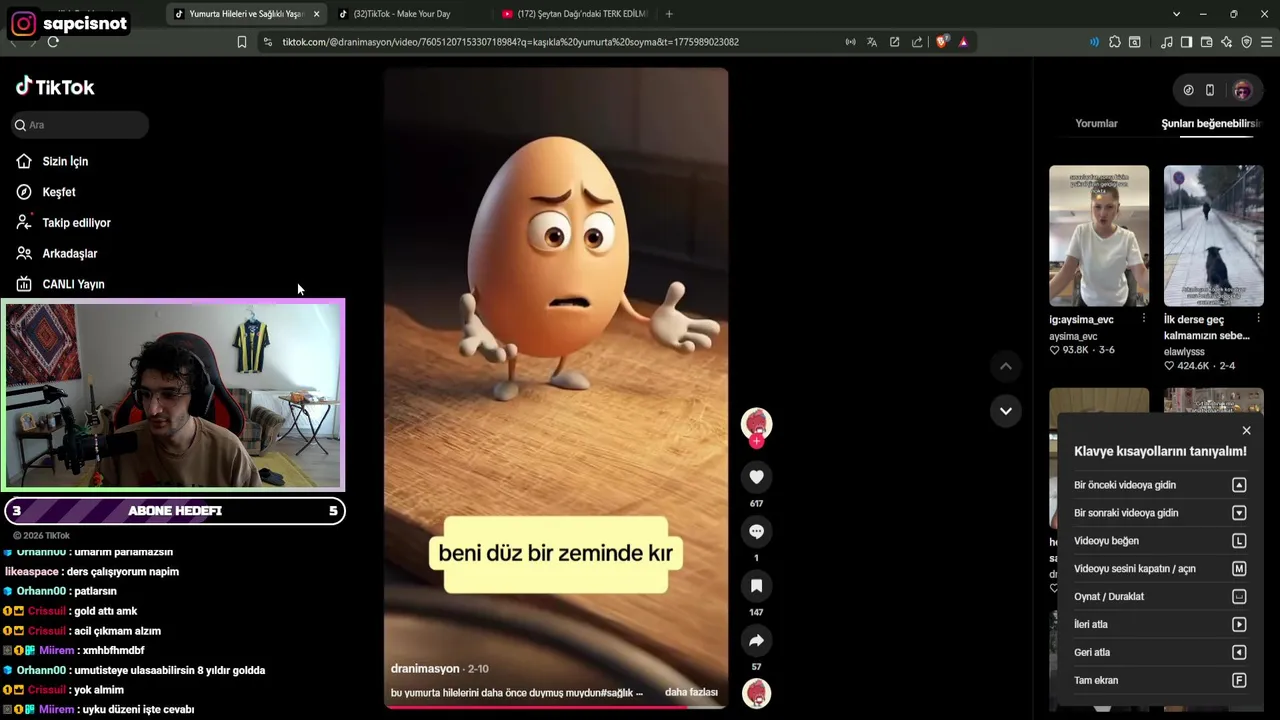Open video comments bubble icon
The image size is (1280, 720).
pos(756,532)
